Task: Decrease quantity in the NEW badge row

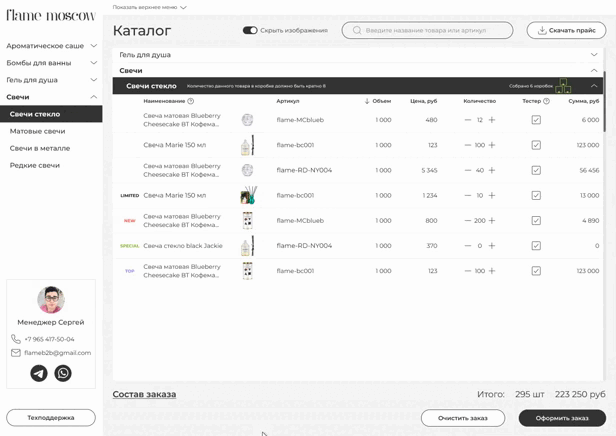Action: tap(468, 220)
